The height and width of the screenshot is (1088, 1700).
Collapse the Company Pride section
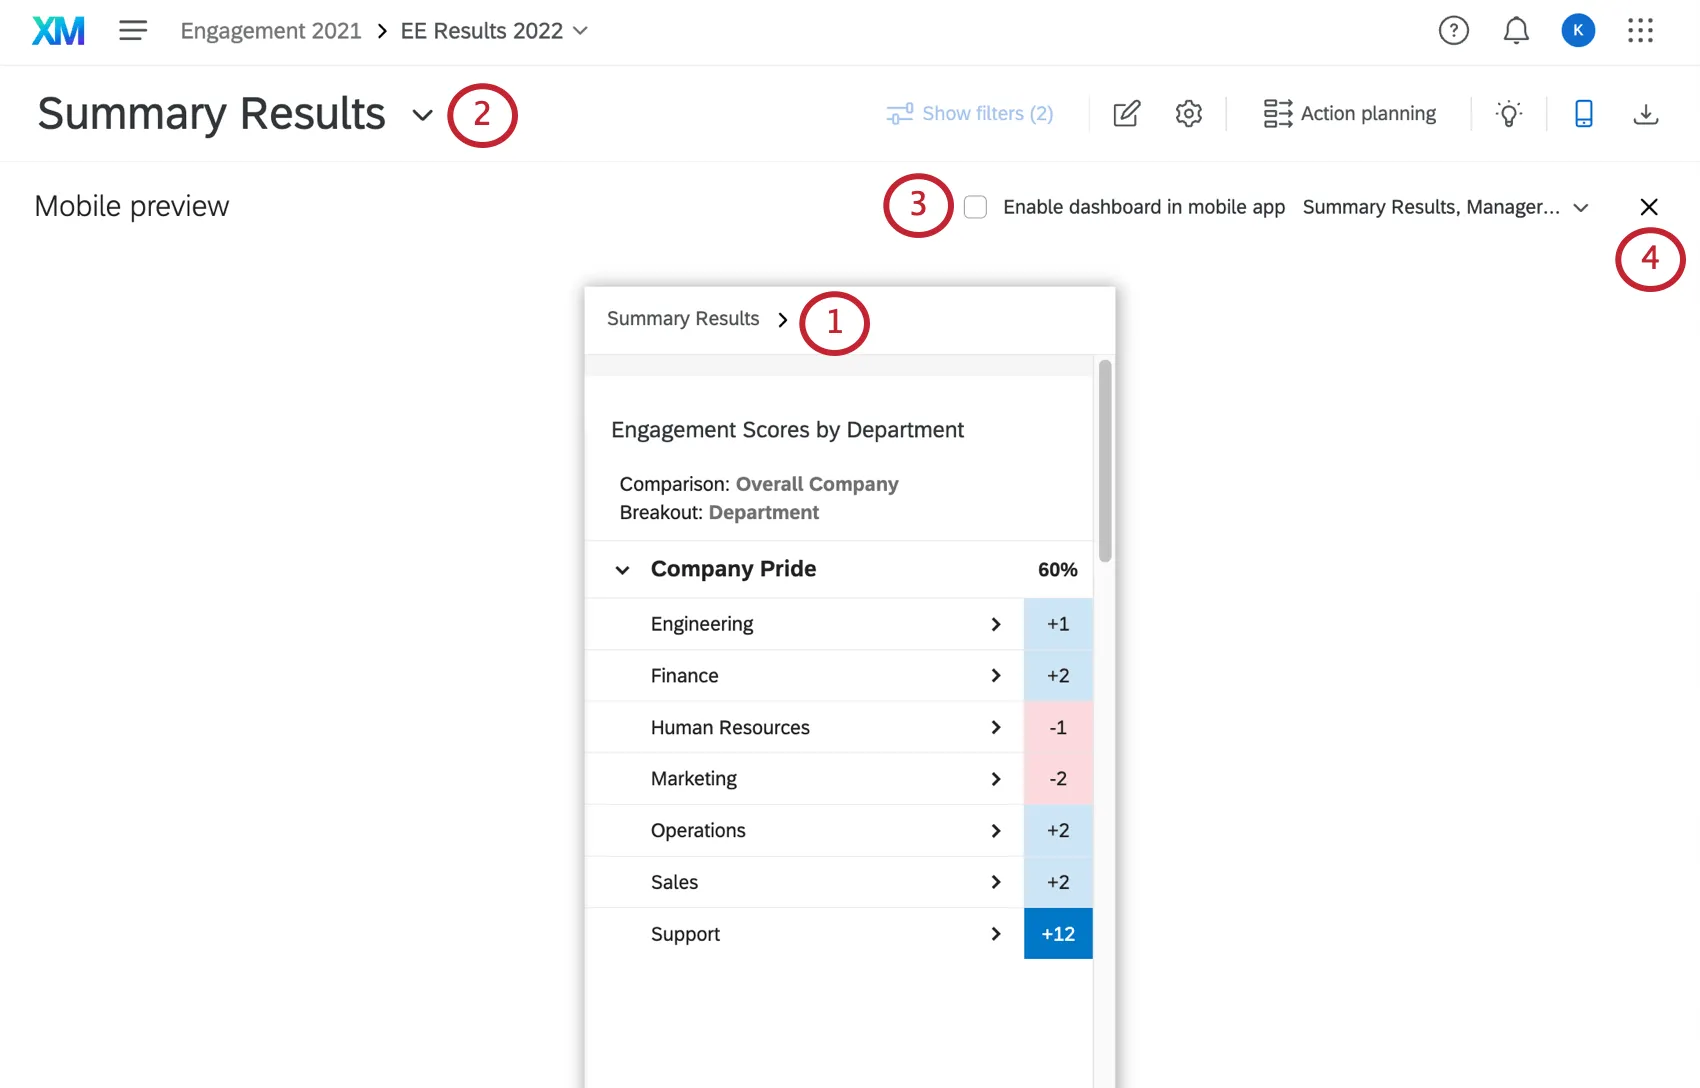(622, 569)
